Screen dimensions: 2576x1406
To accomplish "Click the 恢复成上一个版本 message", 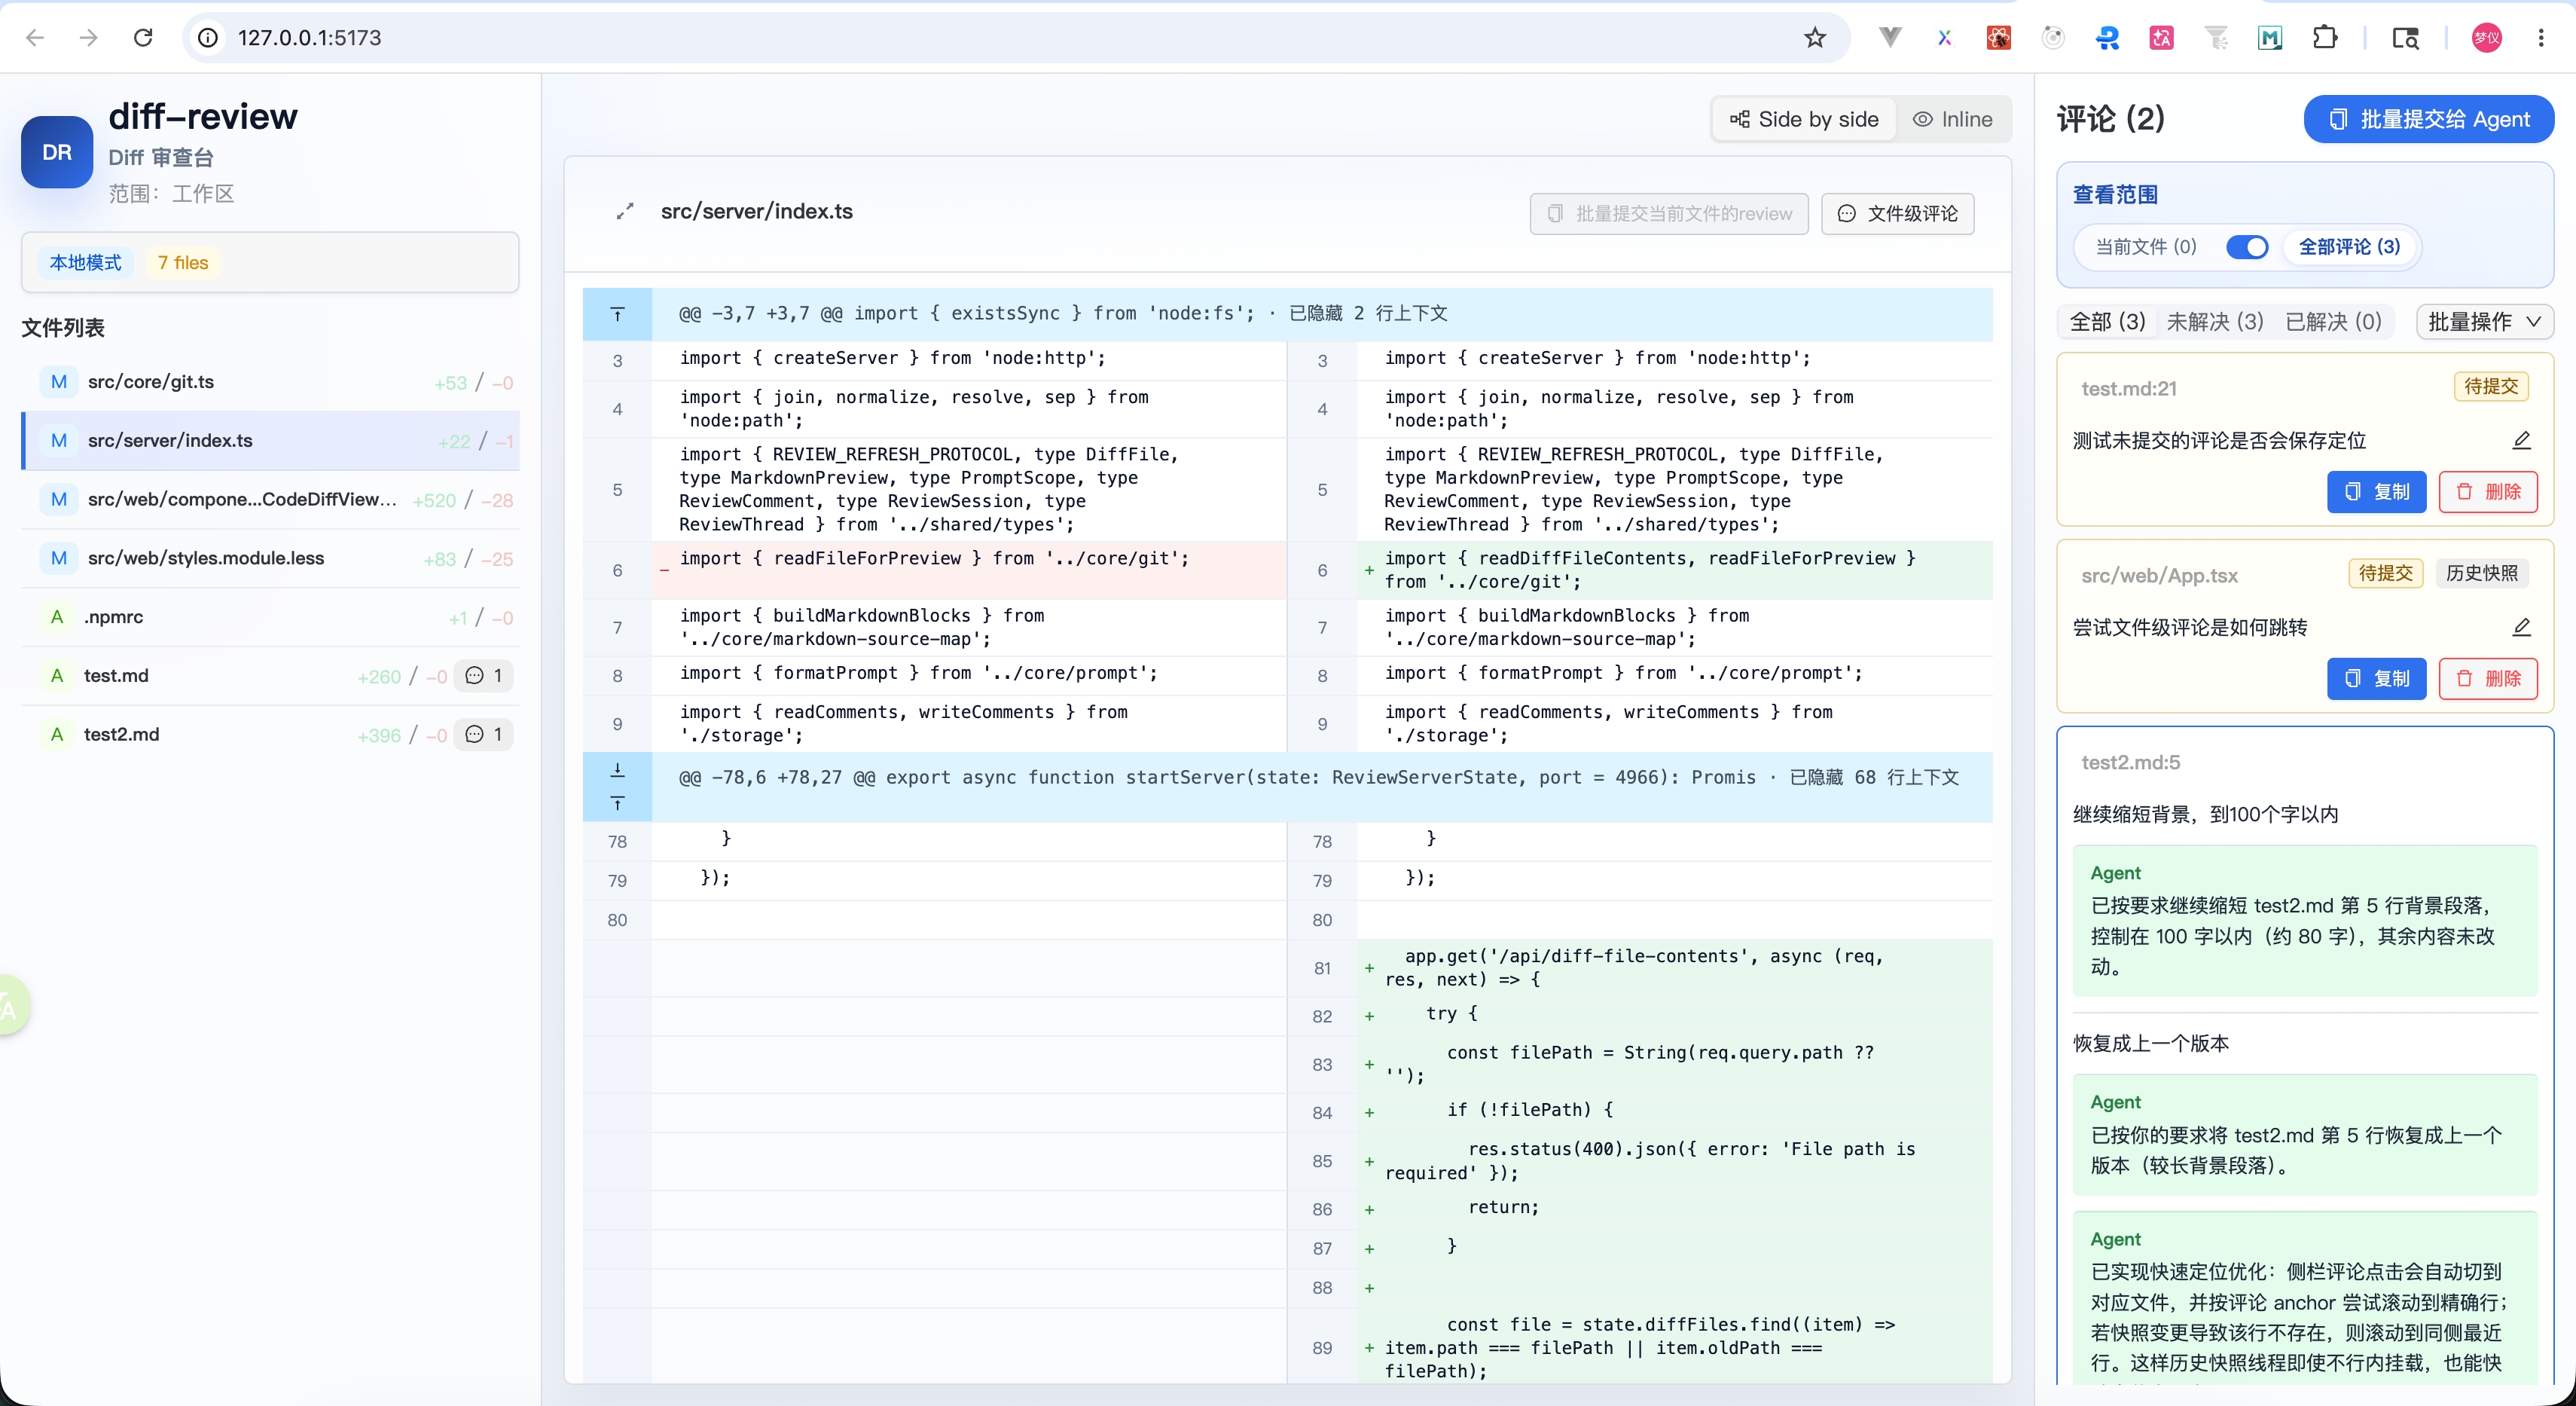I will tap(2150, 1043).
